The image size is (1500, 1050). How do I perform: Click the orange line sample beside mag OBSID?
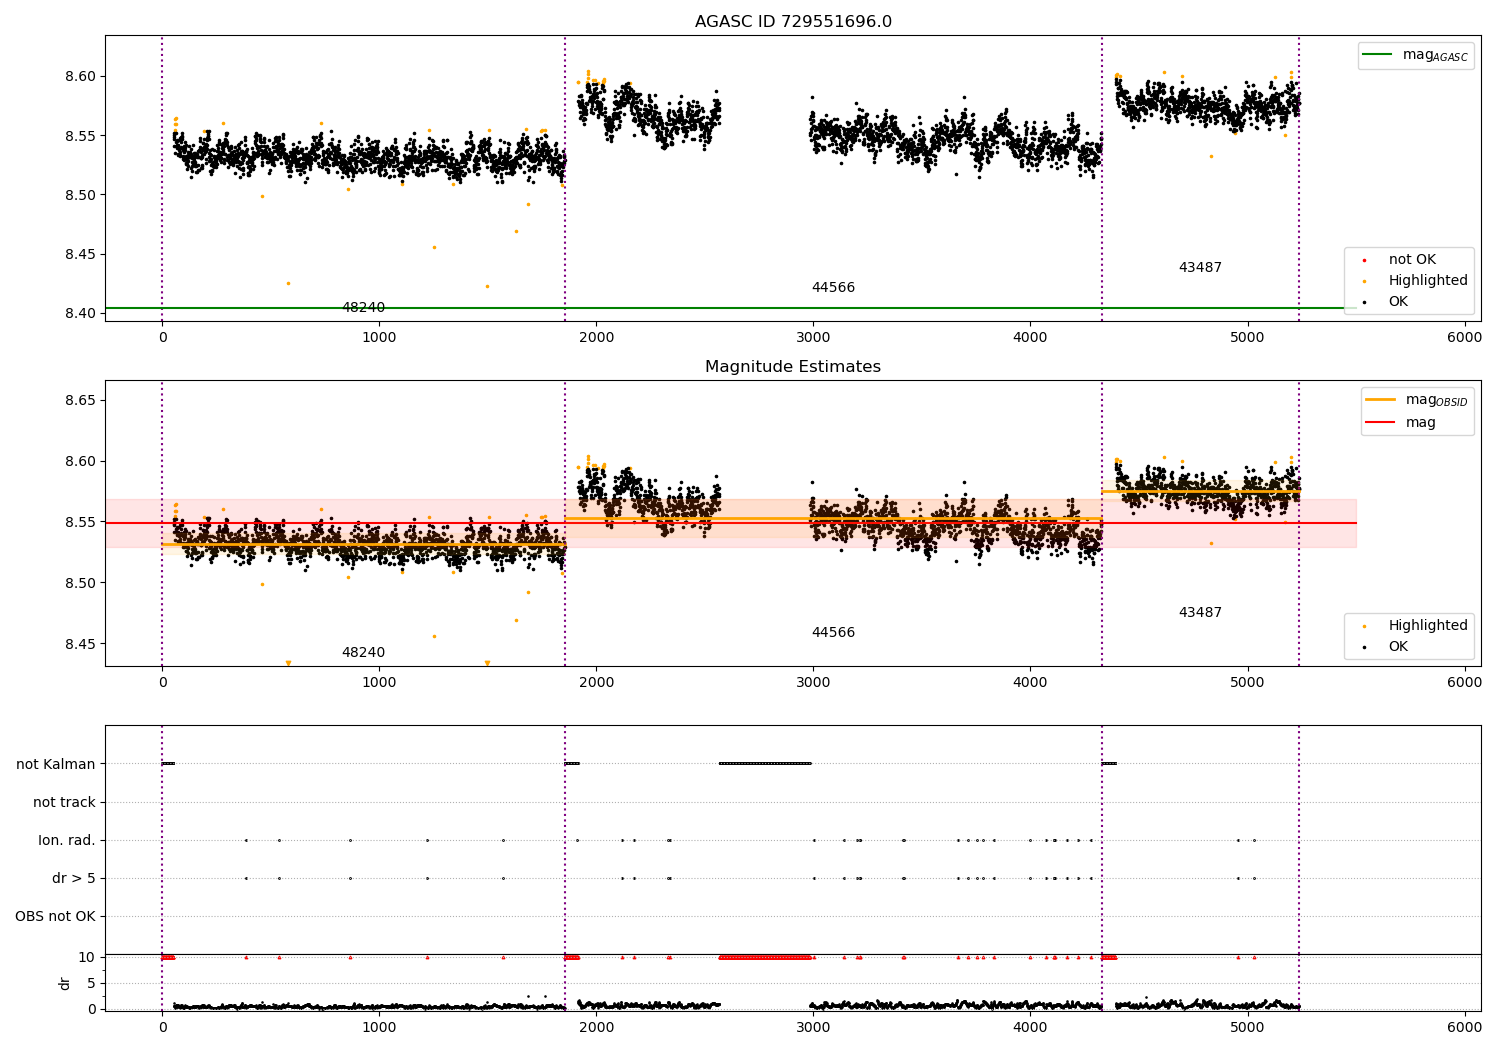click(1381, 400)
